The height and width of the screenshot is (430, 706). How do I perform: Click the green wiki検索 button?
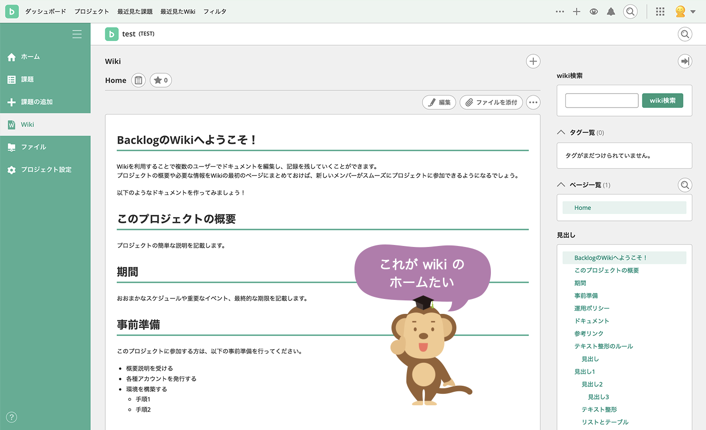coord(662,100)
